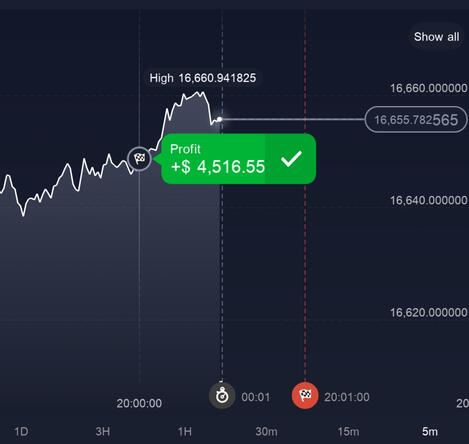Select the 5m timeframe
The width and height of the screenshot is (469, 444).
pos(430,432)
